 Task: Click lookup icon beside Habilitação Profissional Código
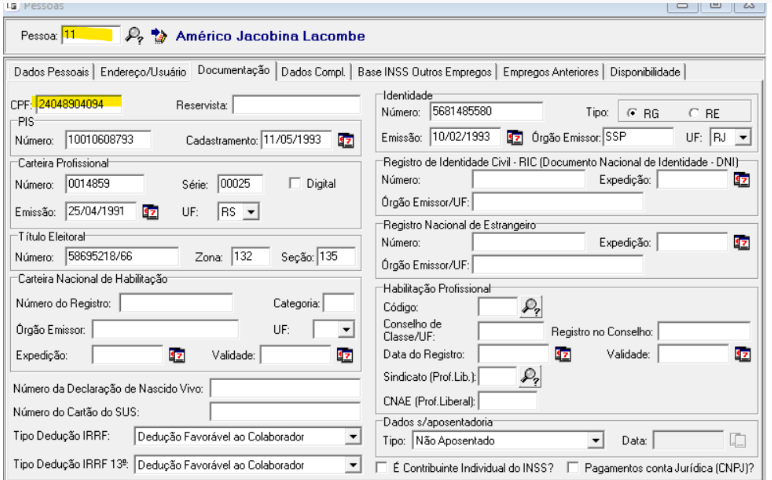[x=530, y=307]
